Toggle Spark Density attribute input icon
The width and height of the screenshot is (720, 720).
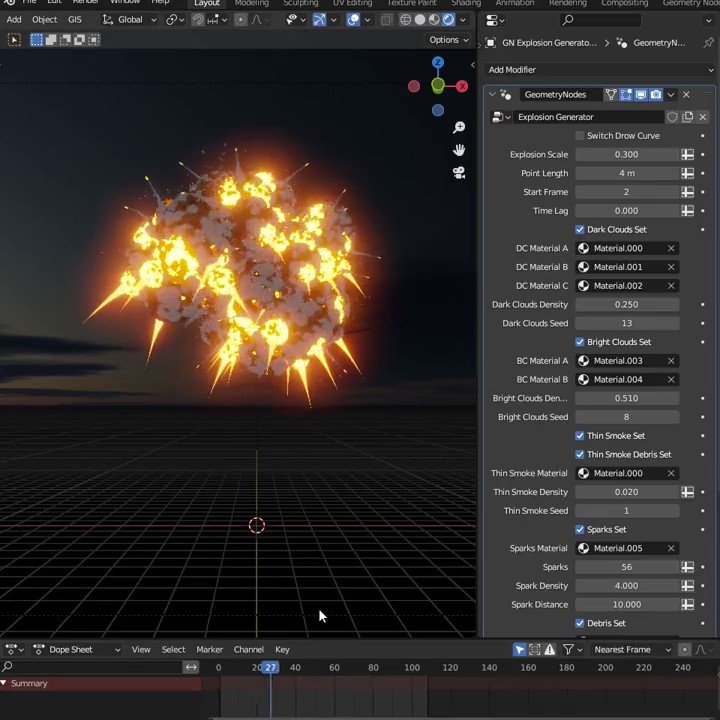click(687, 586)
